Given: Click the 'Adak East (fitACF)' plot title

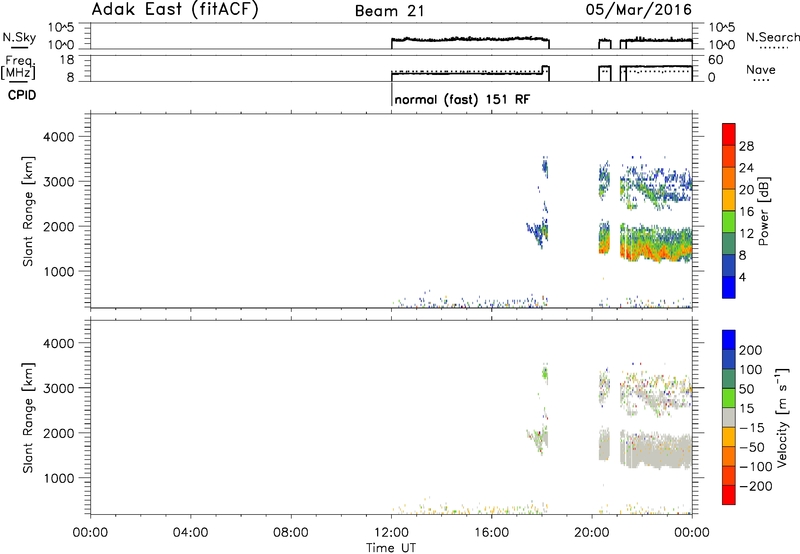Looking at the screenshot, I should click(175, 9).
